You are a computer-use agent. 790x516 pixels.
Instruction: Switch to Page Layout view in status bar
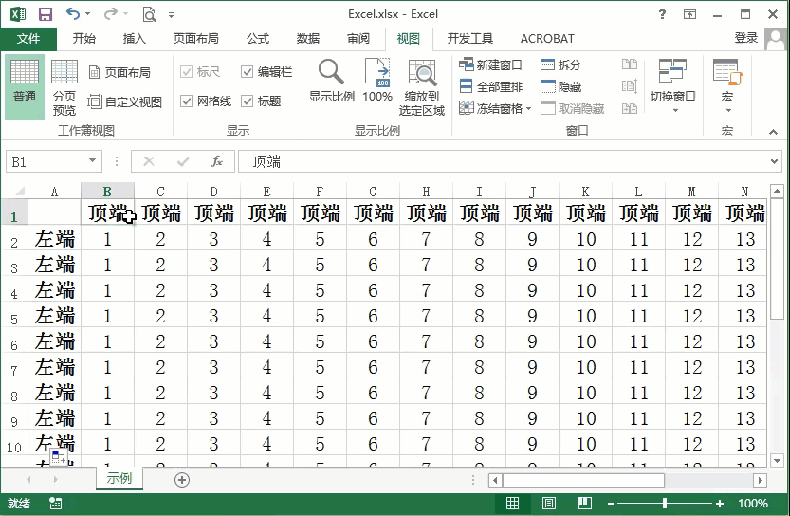pos(549,503)
